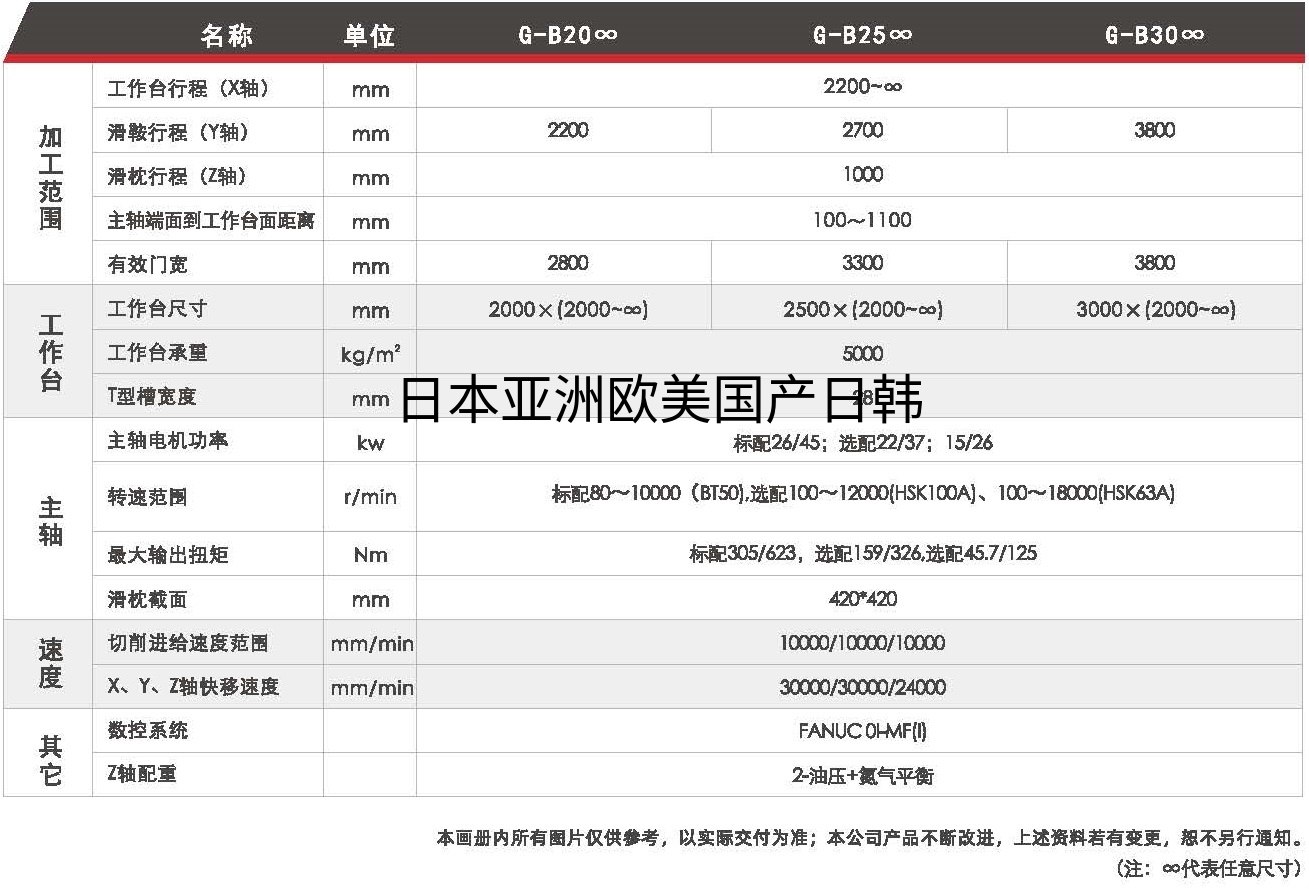The width and height of the screenshot is (1309, 889).
Task: Click the mm unit in 滑枕截面 row
Action: pyautogui.click(x=370, y=600)
